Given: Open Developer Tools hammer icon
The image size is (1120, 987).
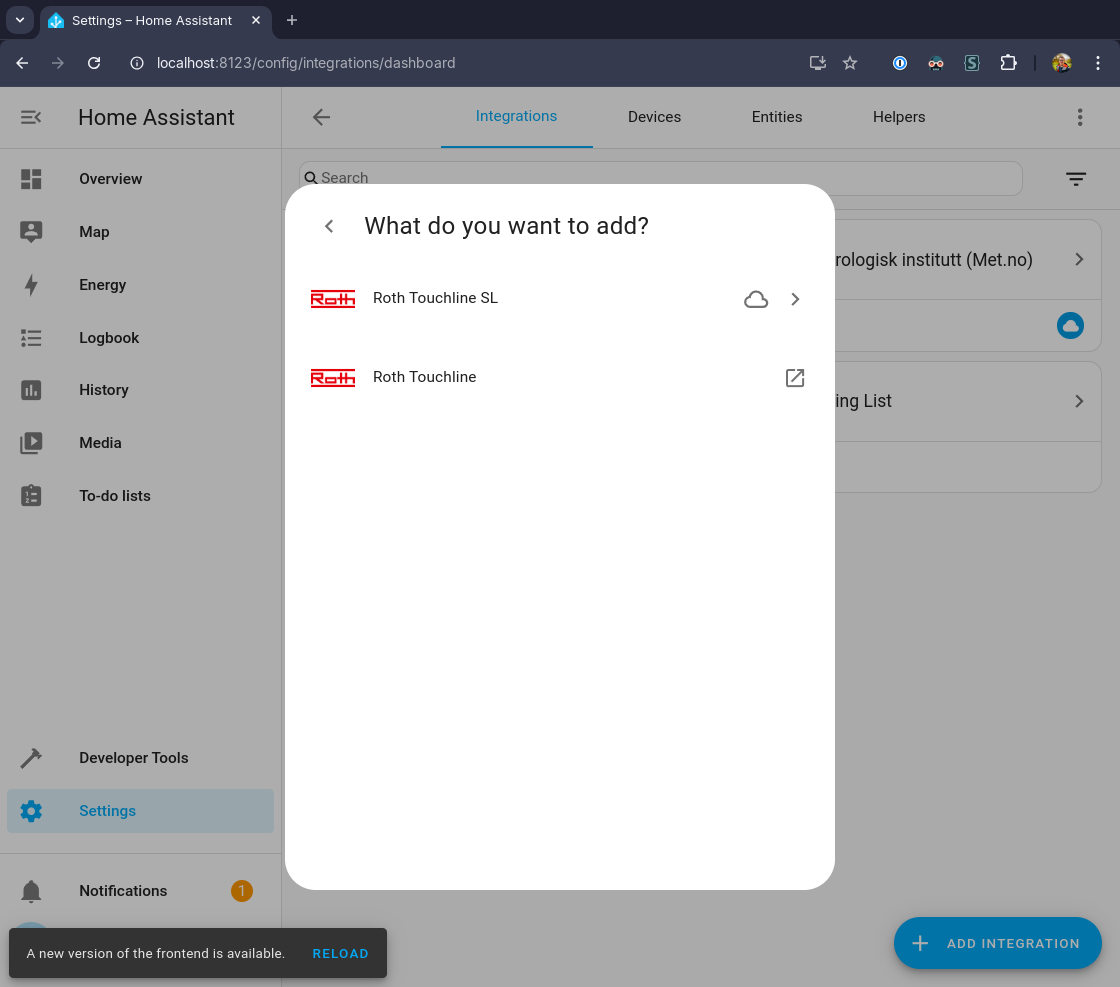Looking at the screenshot, I should pos(31,758).
